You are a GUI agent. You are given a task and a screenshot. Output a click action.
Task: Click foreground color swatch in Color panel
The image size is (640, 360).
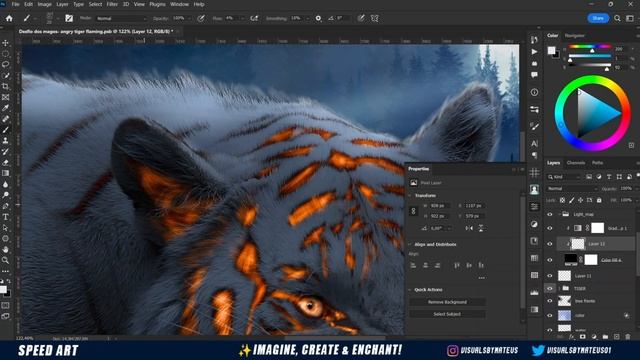[551, 51]
